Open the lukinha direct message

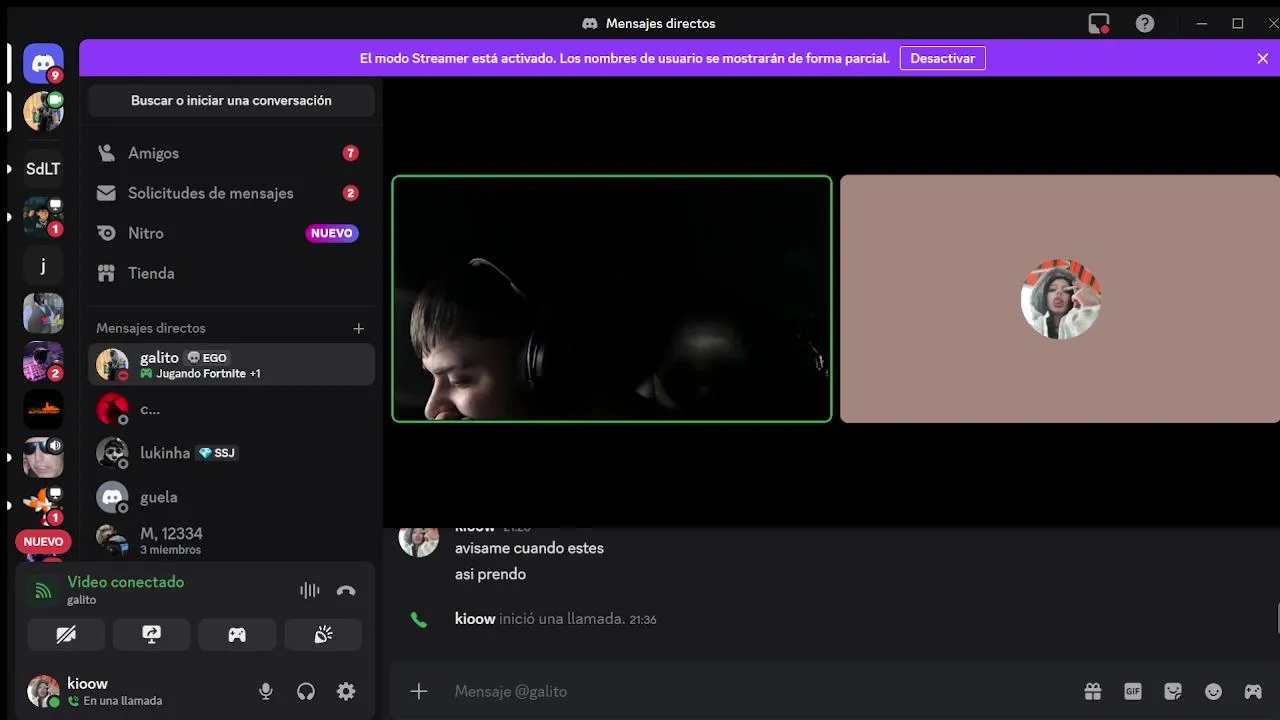point(231,453)
